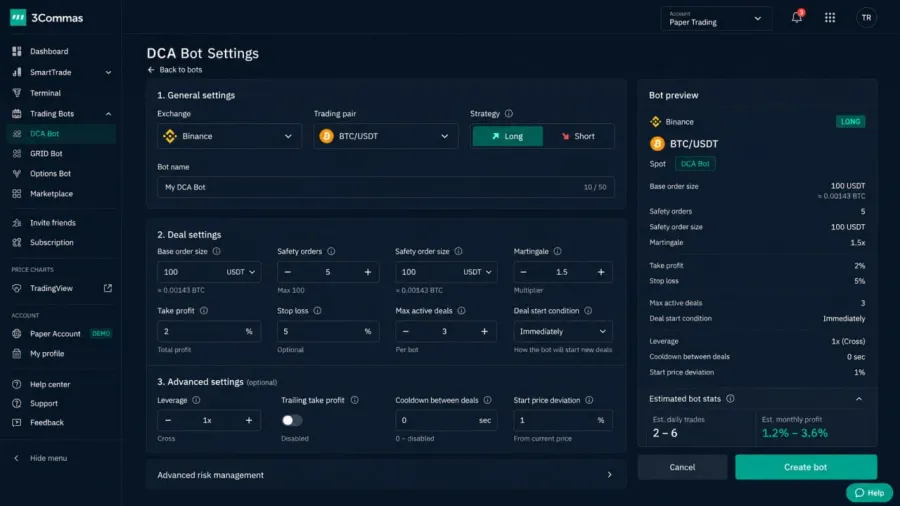Click info icon beside Base order size

(216, 251)
